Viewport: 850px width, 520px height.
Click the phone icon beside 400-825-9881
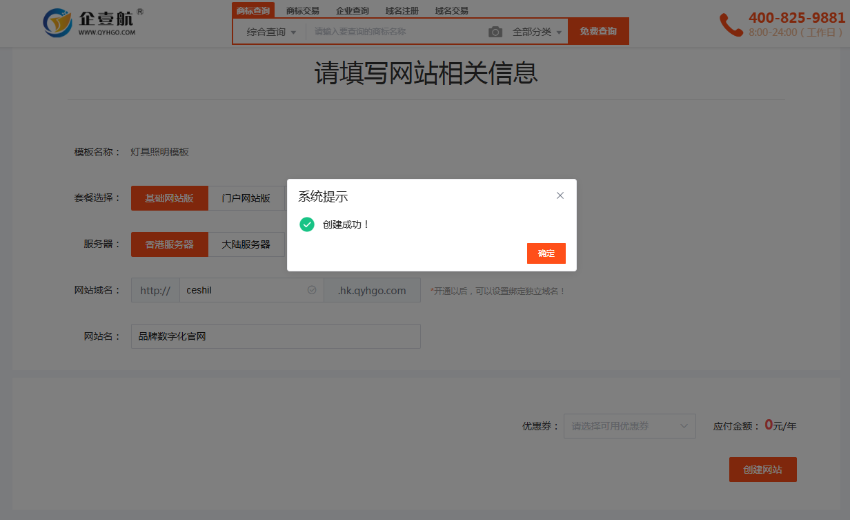[731, 24]
